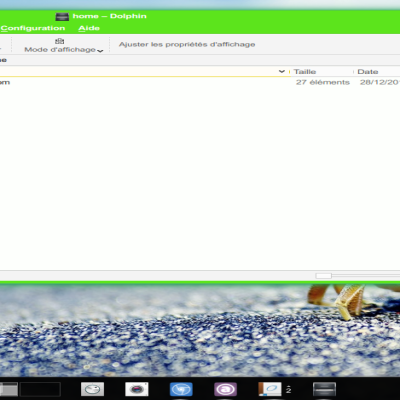Viewport: 400px width, 400px height.
Task: Open the blue globe browser icon
Action: (181, 389)
